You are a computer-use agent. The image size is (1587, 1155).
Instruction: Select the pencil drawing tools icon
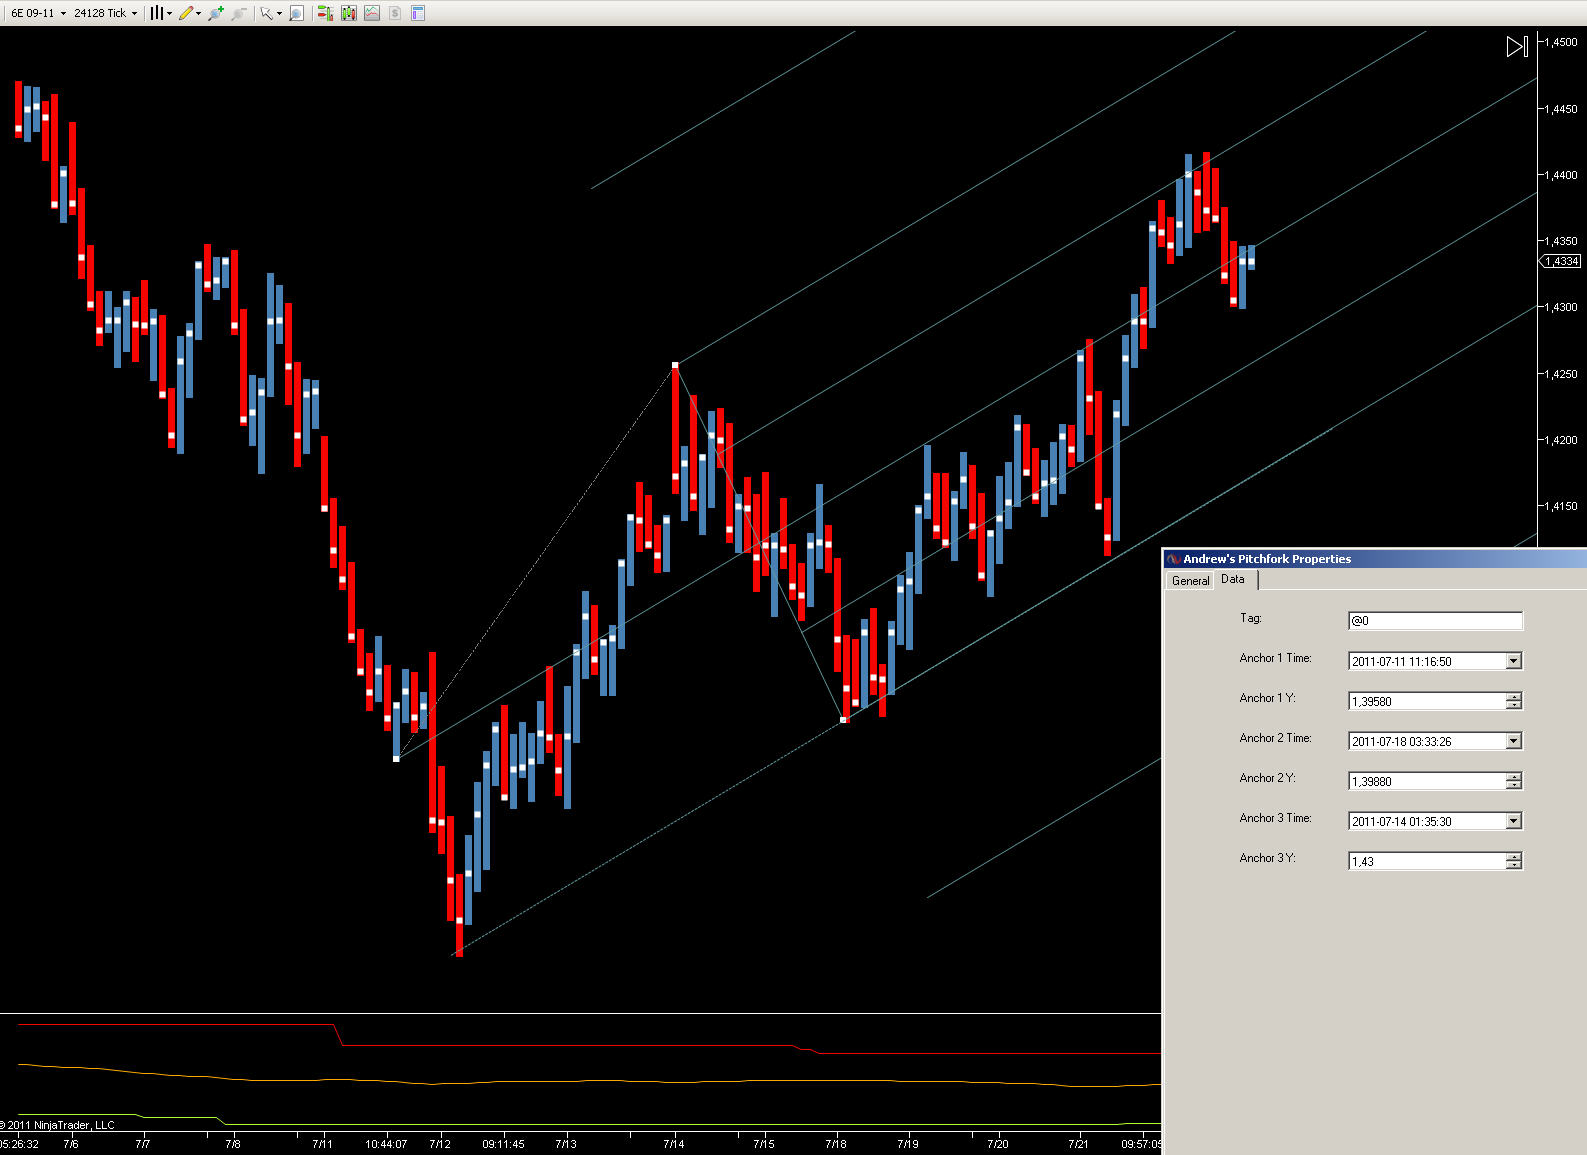(189, 13)
